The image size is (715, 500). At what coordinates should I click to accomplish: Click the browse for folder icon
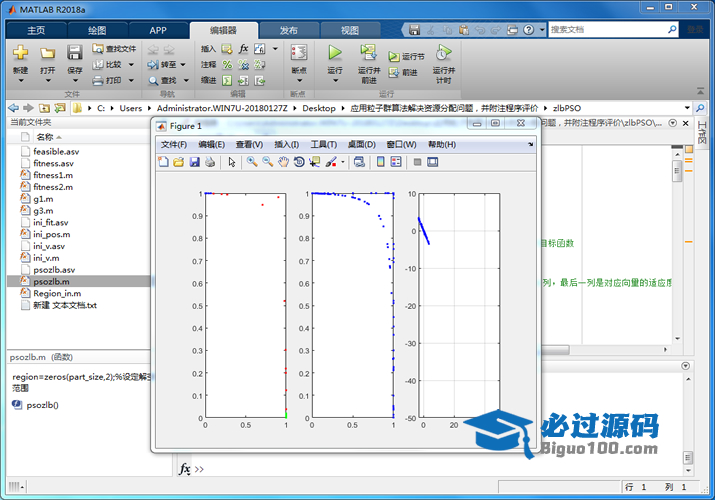pyautogui.click(x=60, y=108)
